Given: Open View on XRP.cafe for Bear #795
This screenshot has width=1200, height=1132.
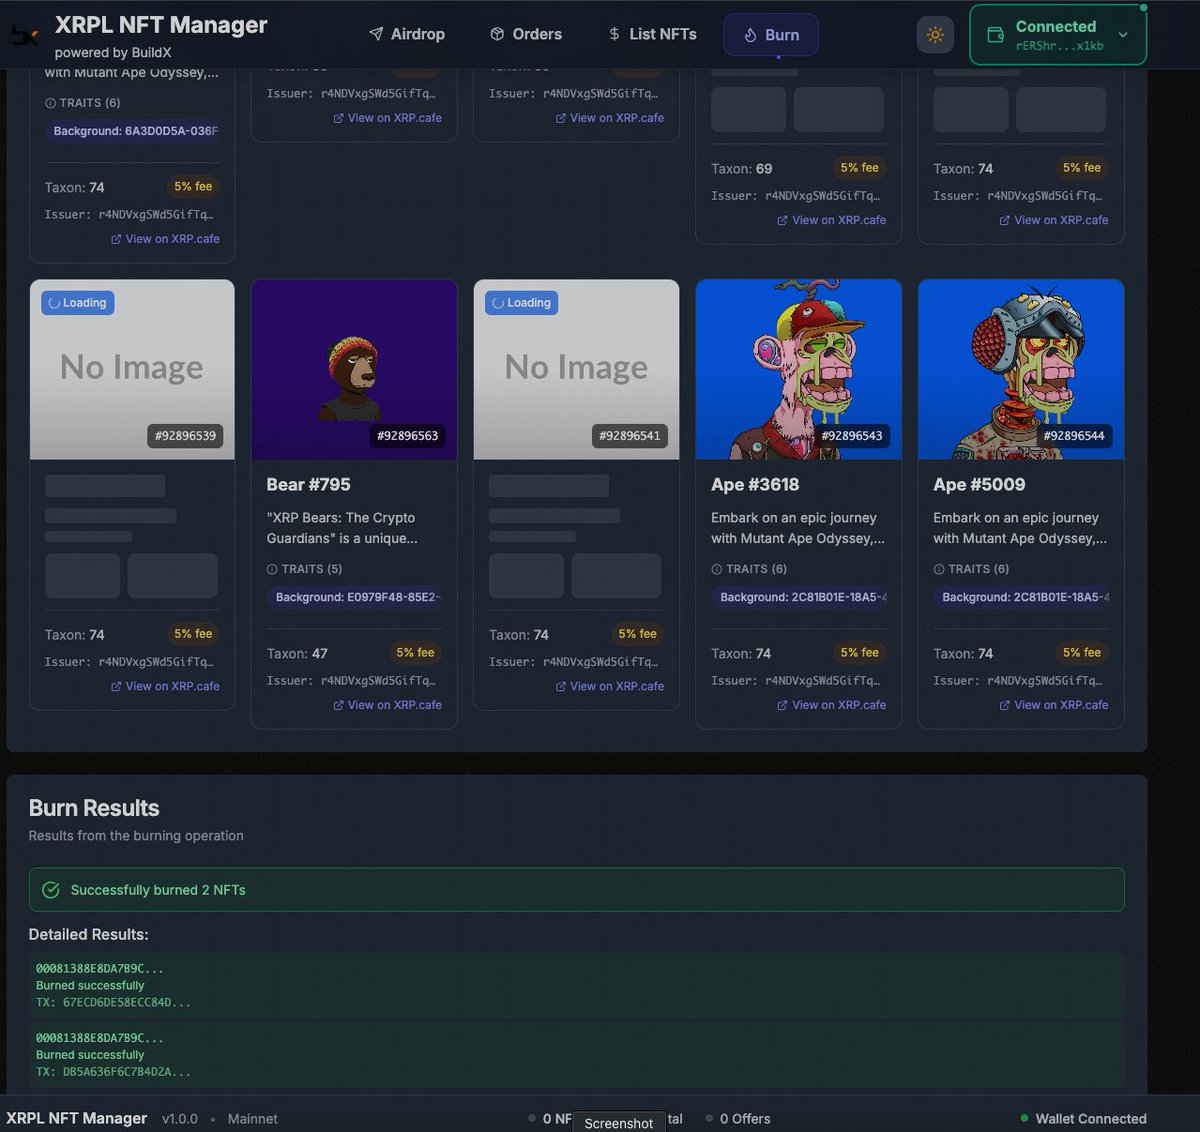Looking at the screenshot, I should click(x=387, y=705).
